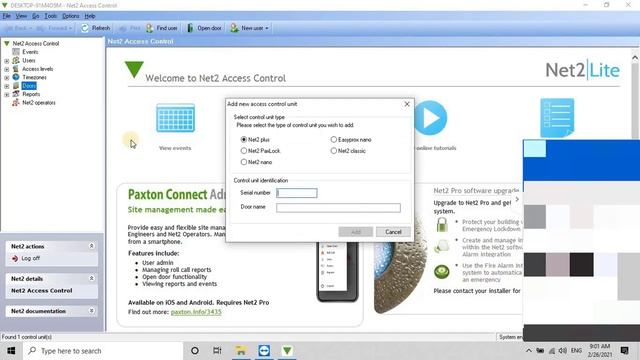Screen dimensions: 640x360
Task: Click the Cortana circle icon
Action: click(195, 351)
